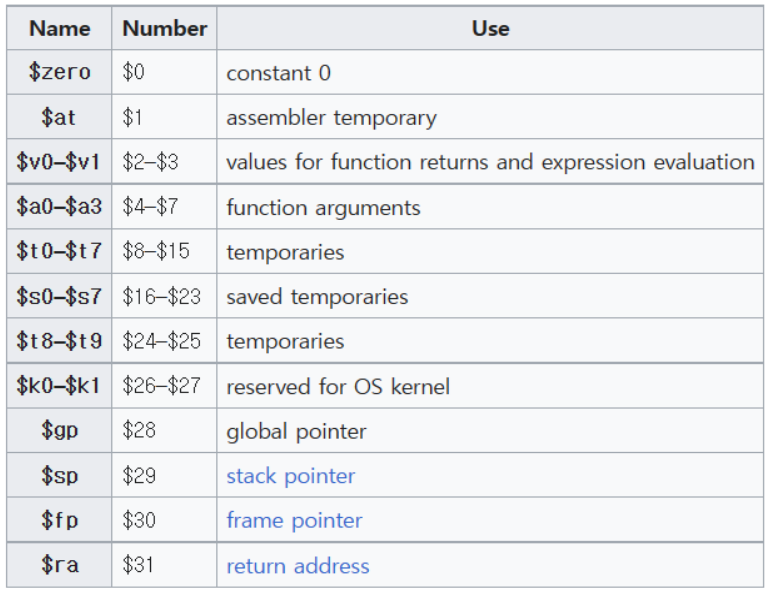This screenshot has height=590, width=769.
Task: Click the "assembler temporary" use text
Action: (331, 118)
